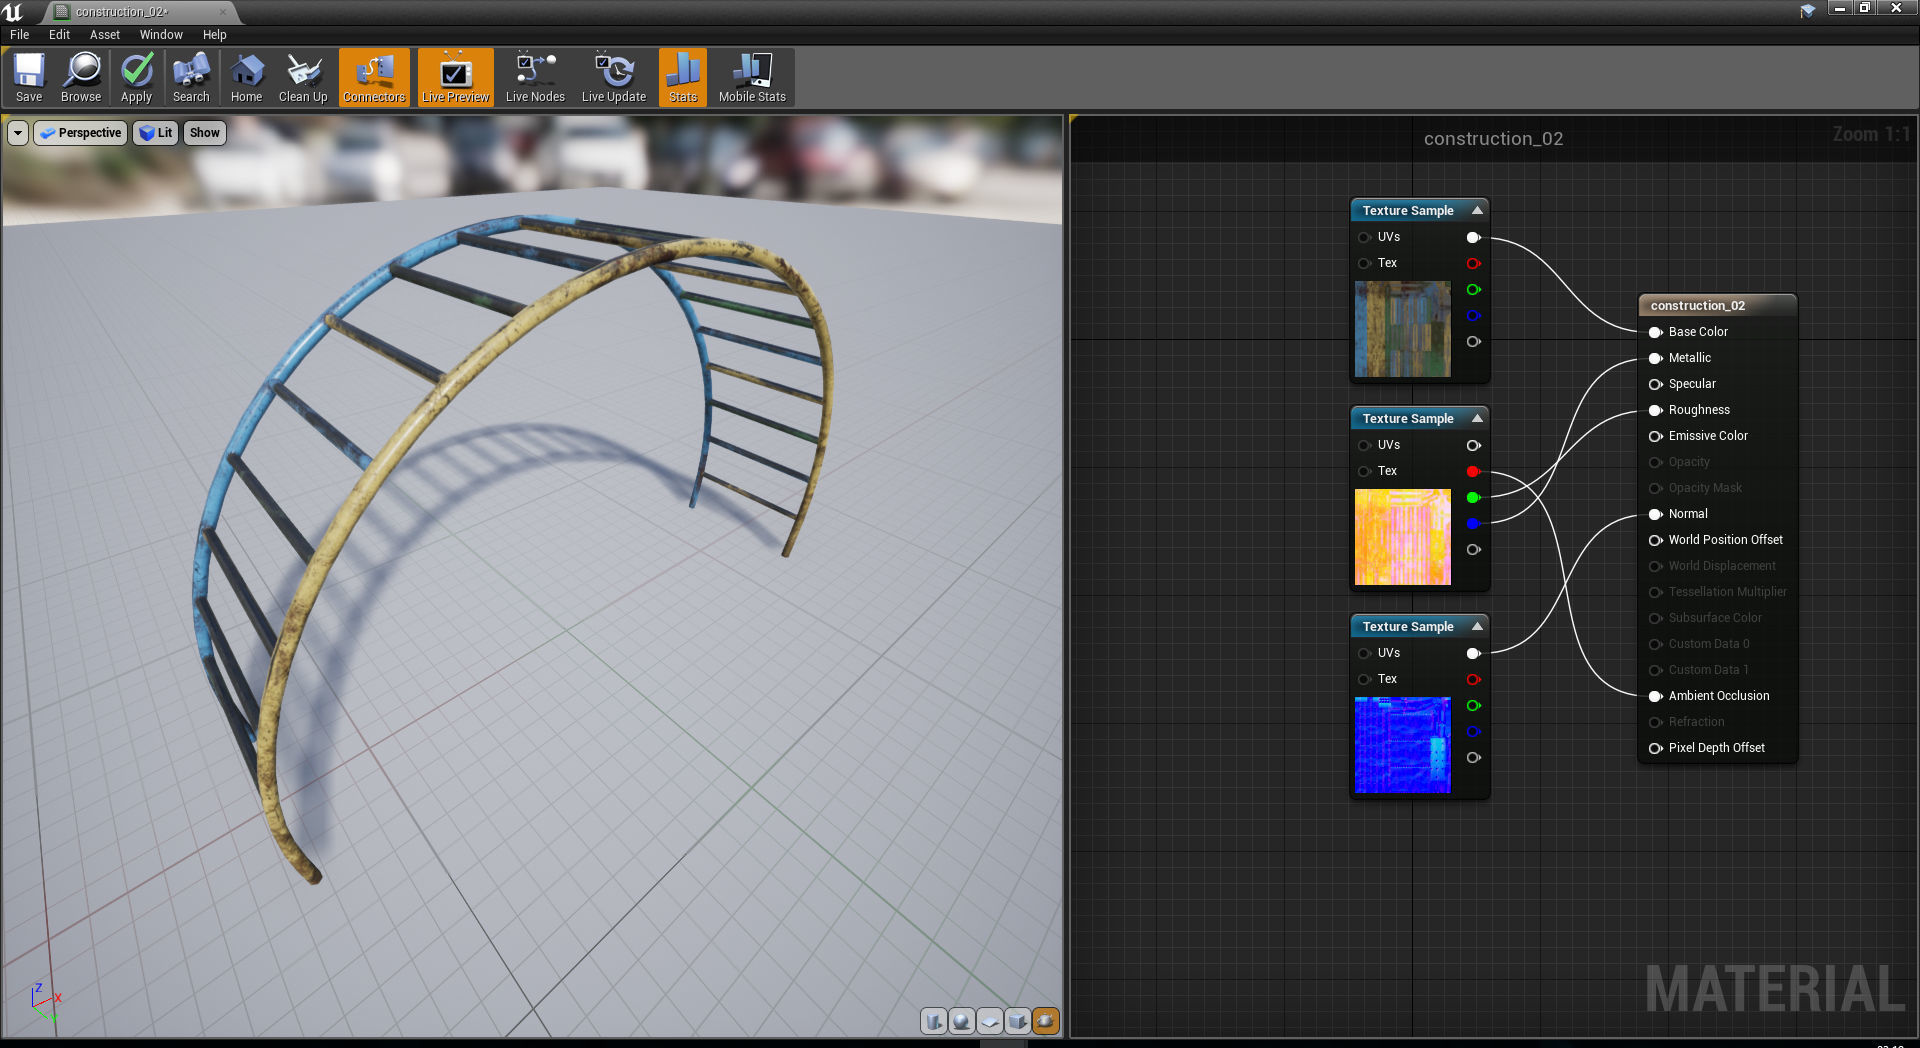
Task: Switch preview mesh to sphere
Action: [961, 1021]
